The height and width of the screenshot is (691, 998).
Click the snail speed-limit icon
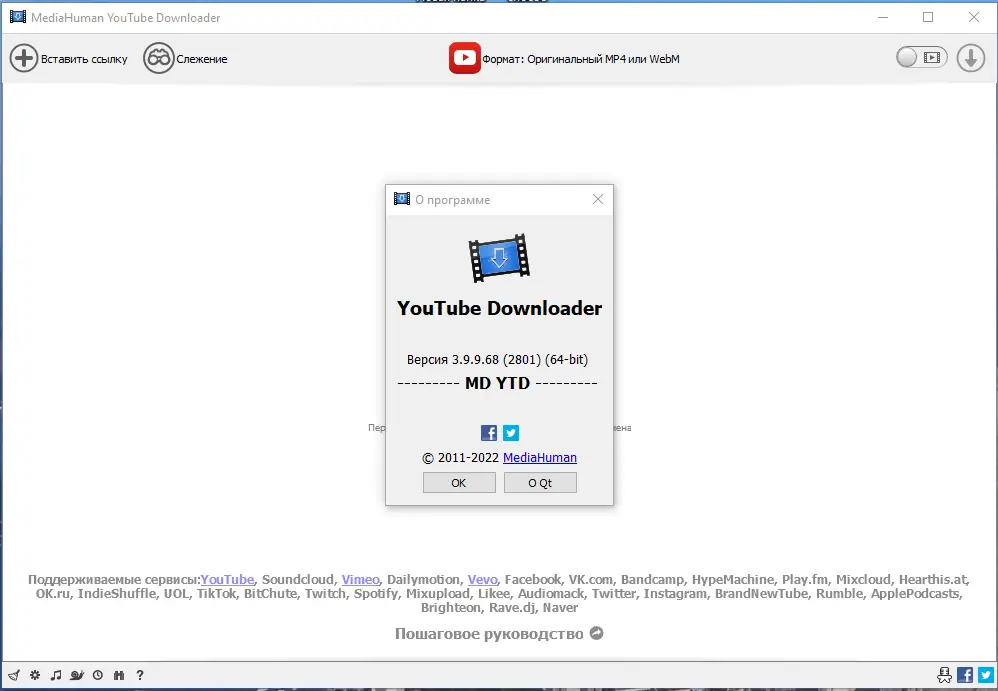coord(77,675)
